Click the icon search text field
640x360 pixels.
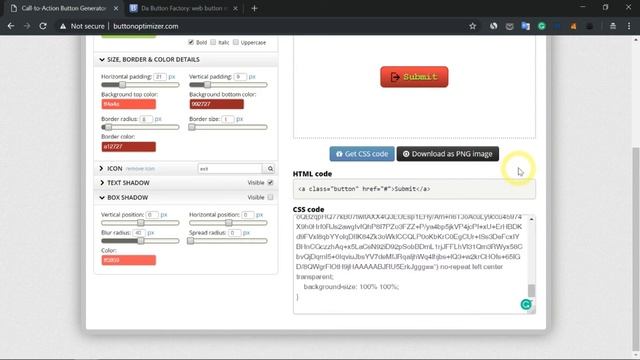point(230,169)
